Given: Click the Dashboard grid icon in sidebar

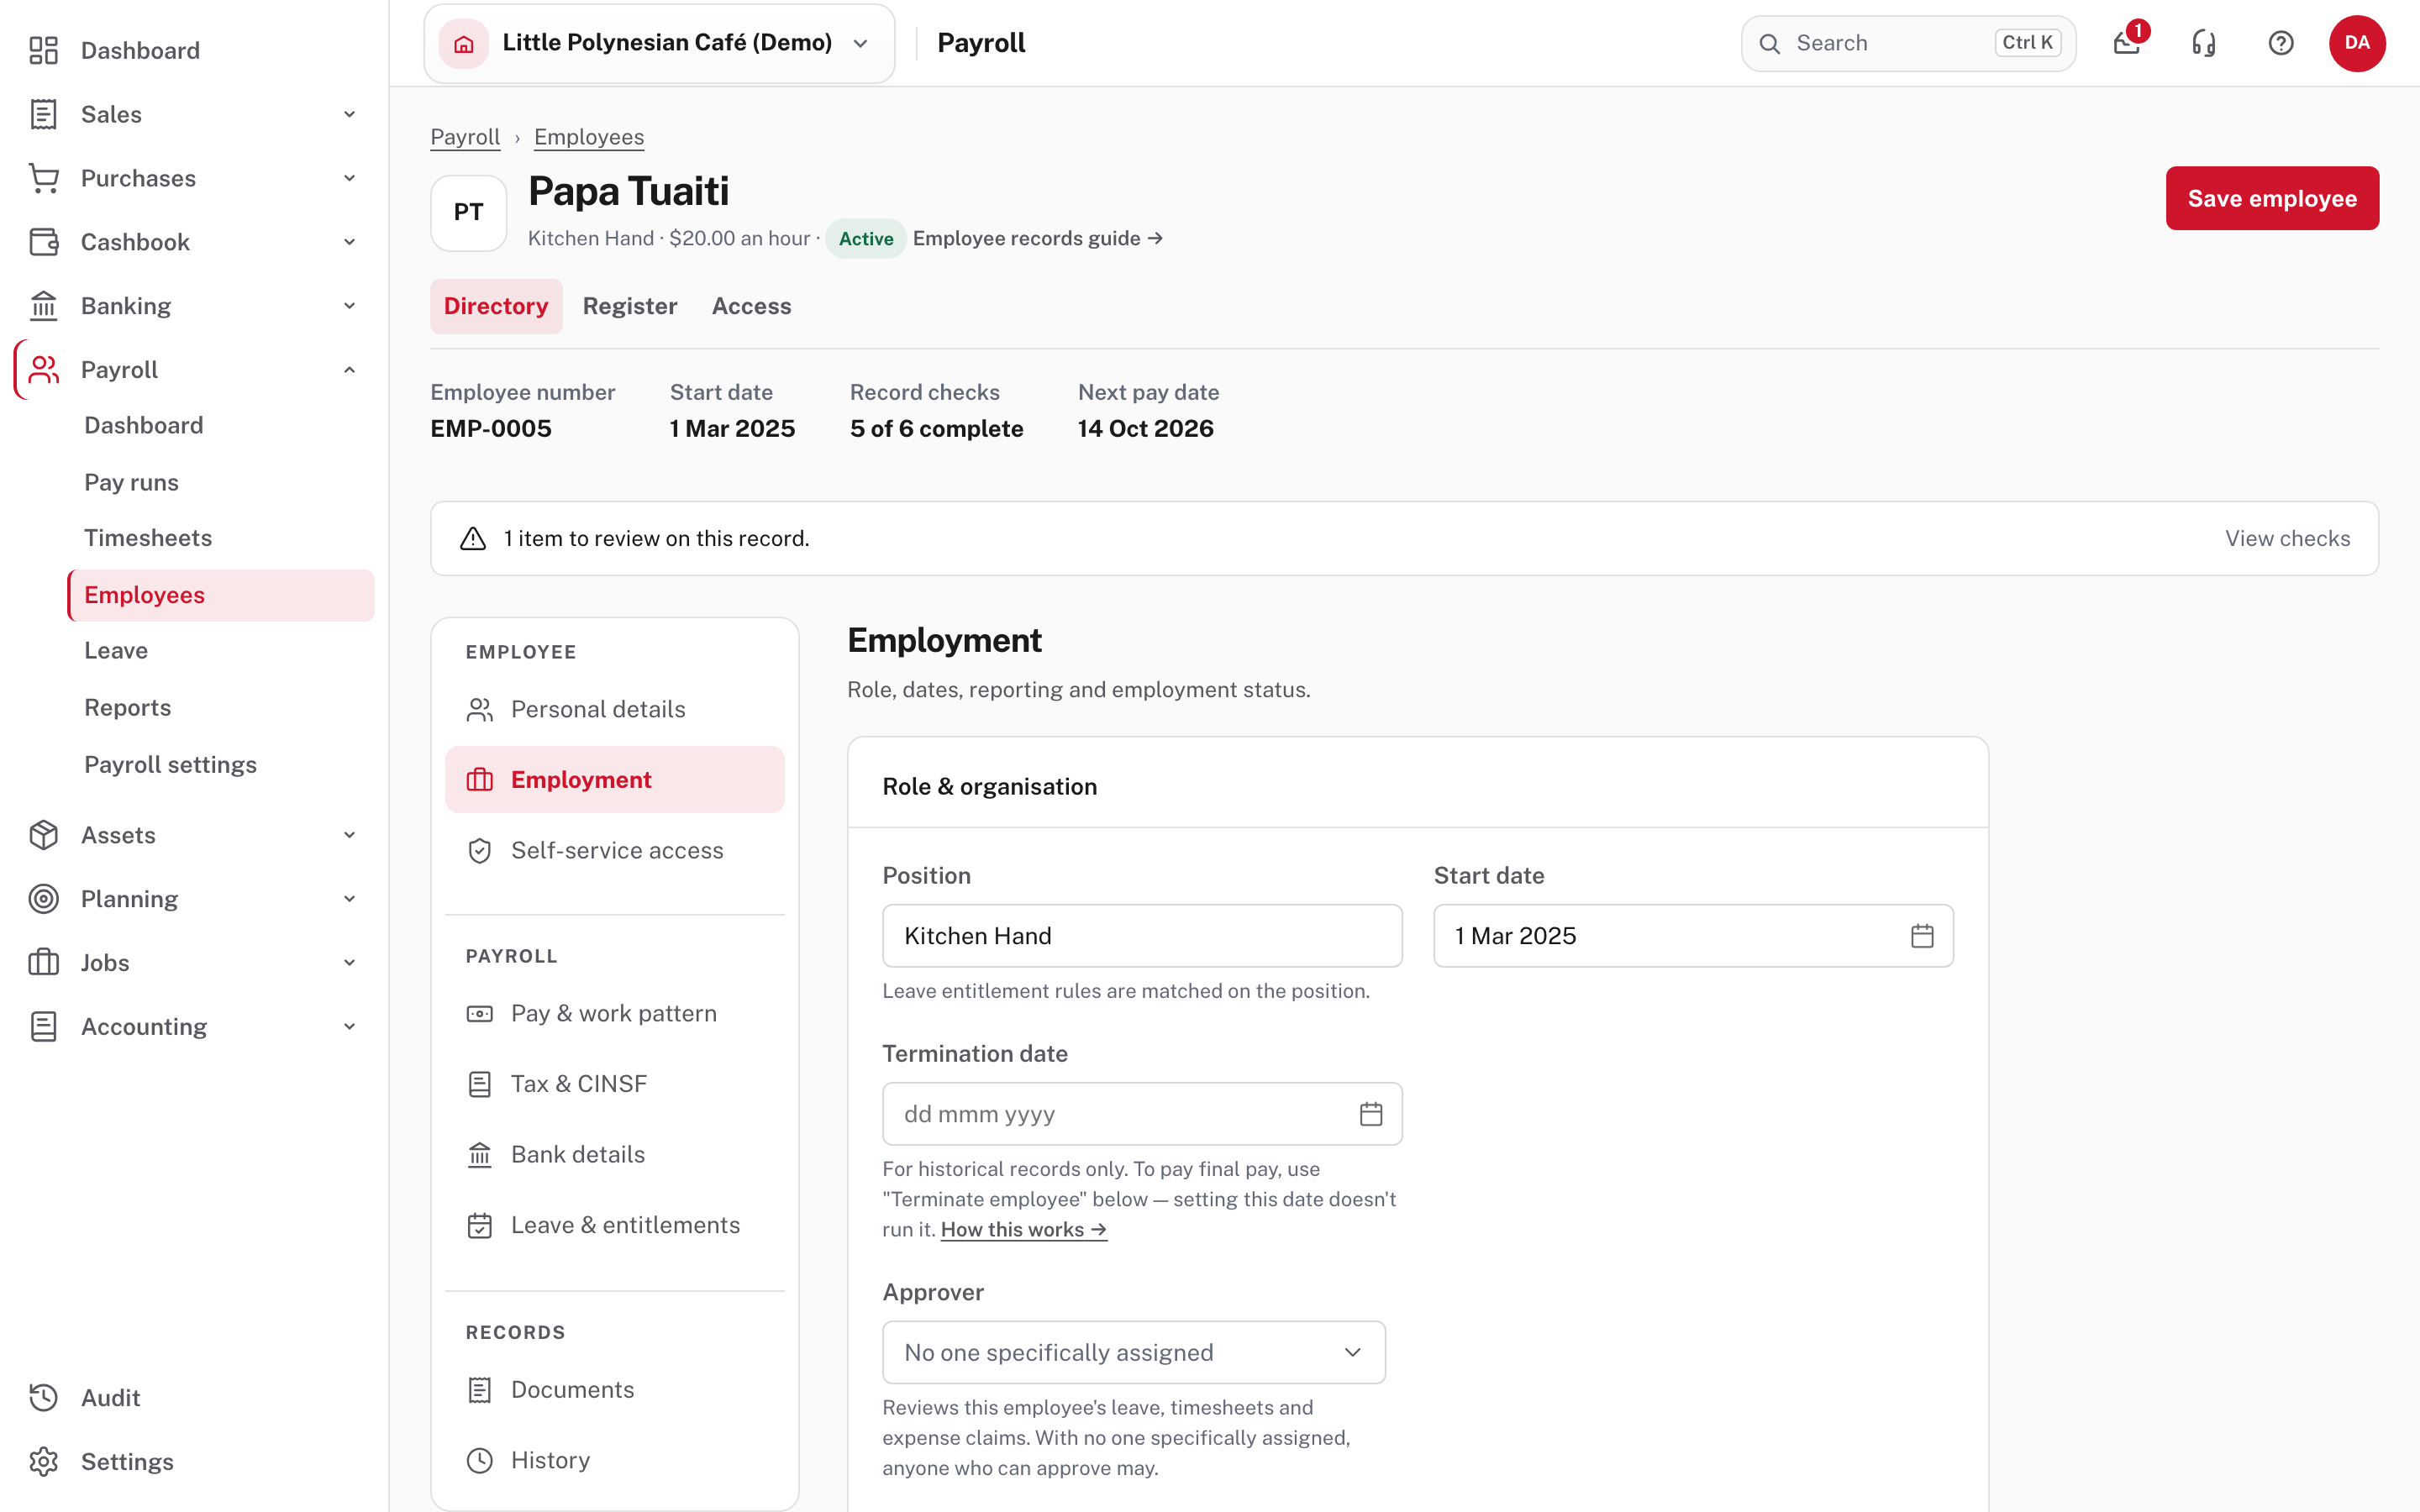Looking at the screenshot, I should pyautogui.click(x=43, y=50).
